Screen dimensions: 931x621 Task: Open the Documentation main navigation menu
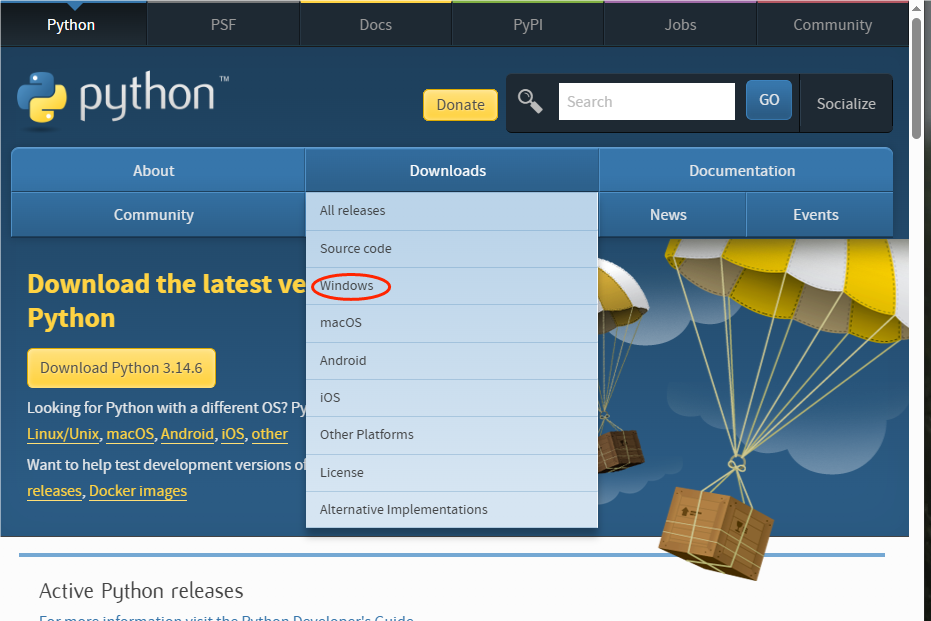(x=746, y=170)
